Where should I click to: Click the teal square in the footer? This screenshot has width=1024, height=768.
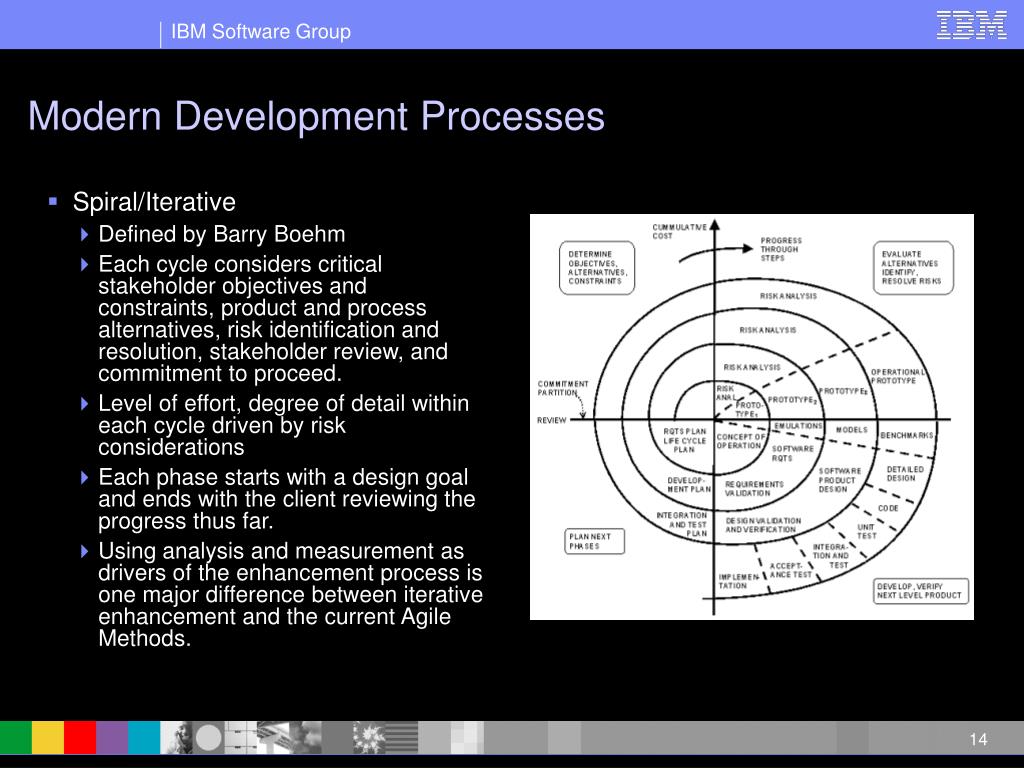144,737
